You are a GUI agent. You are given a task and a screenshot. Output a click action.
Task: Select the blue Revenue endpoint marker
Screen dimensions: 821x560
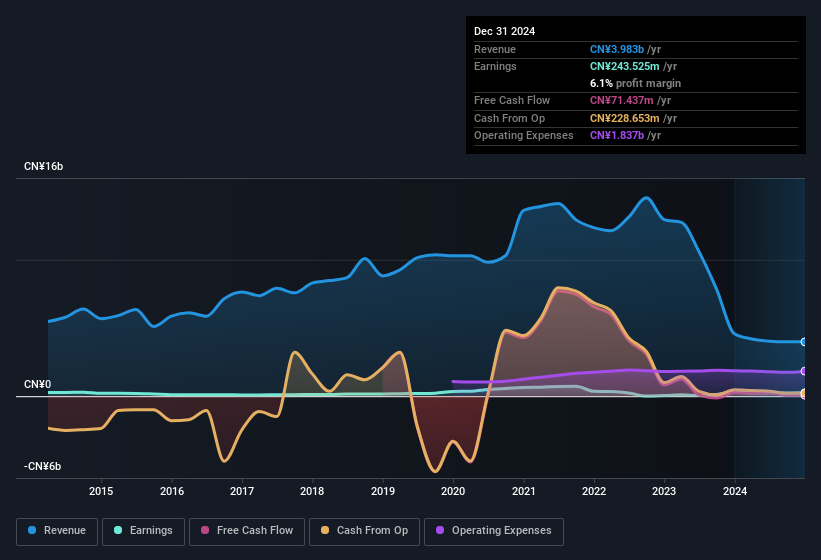pyautogui.click(x=804, y=342)
